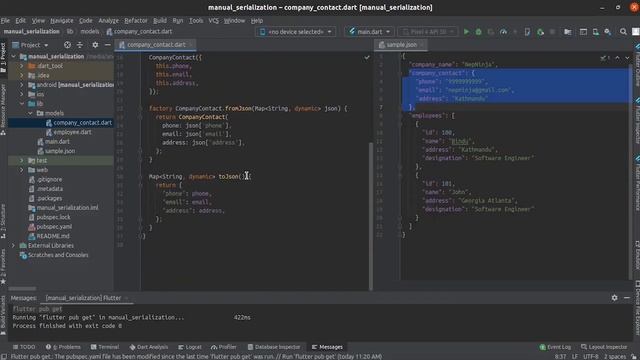Viewport: 640px width, 360px height.
Task: Open Project panel settings gear
Action: [x=95, y=45]
